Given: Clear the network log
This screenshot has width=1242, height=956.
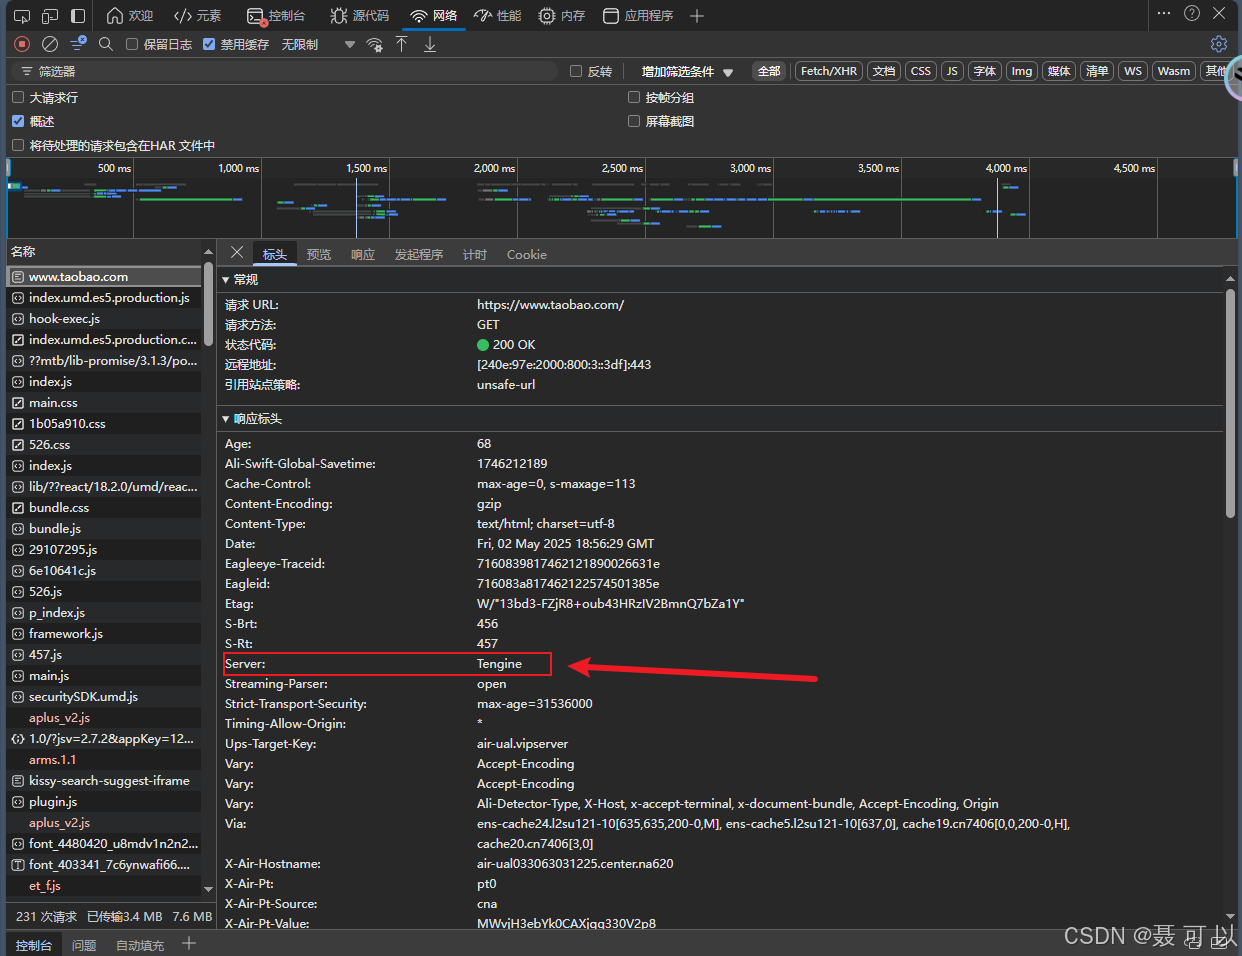Looking at the screenshot, I should click(49, 44).
